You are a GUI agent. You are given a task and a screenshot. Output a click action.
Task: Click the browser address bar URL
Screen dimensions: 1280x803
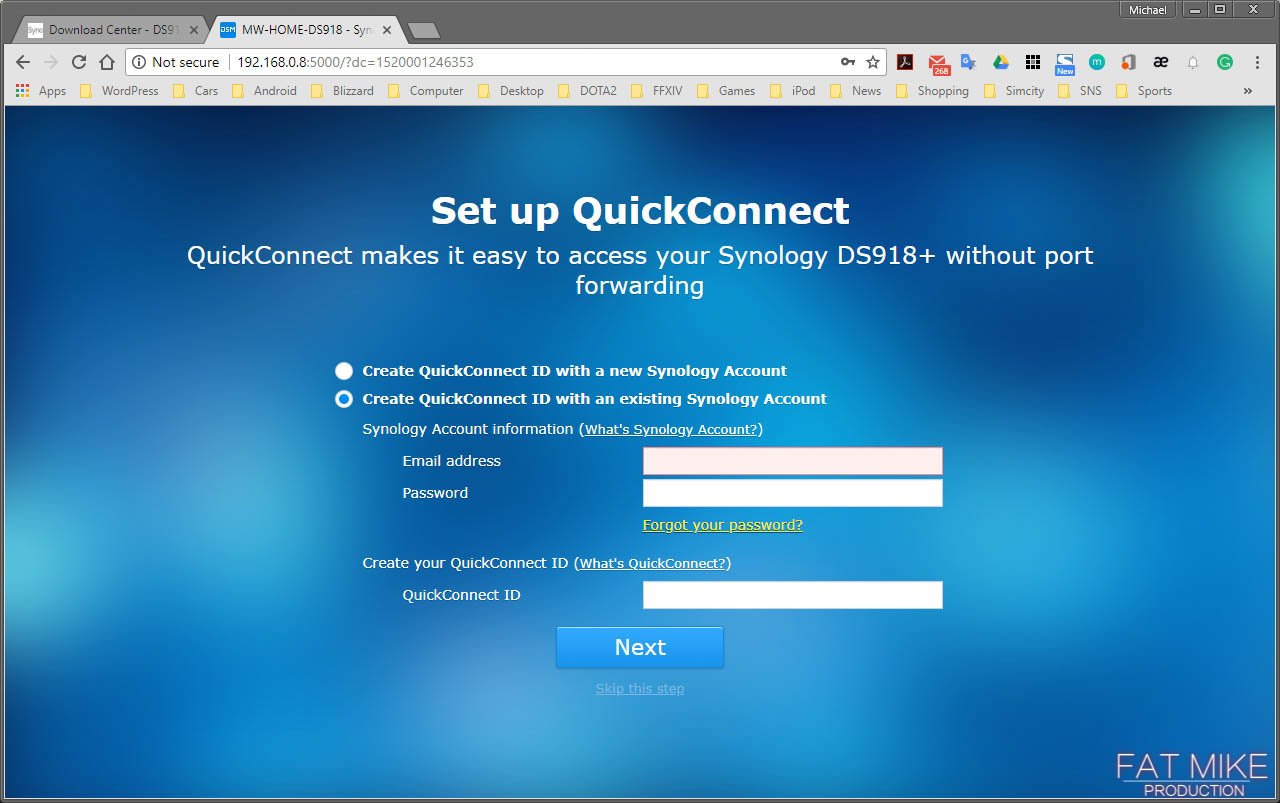coord(355,62)
